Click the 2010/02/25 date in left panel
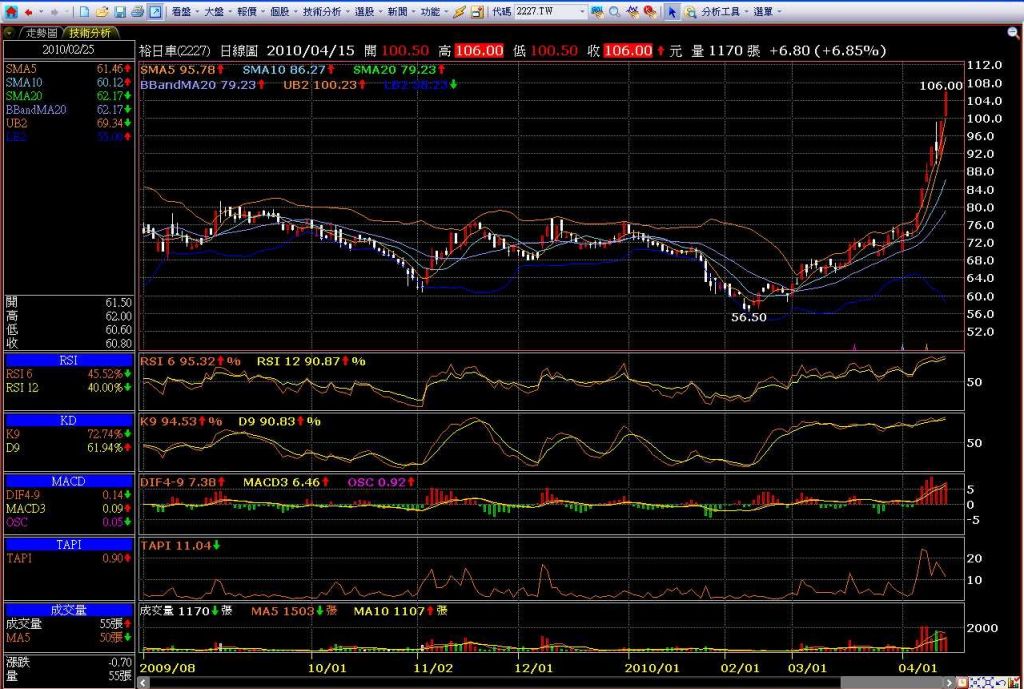The width and height of the screenshot is (1024, 689). [69, 50]
